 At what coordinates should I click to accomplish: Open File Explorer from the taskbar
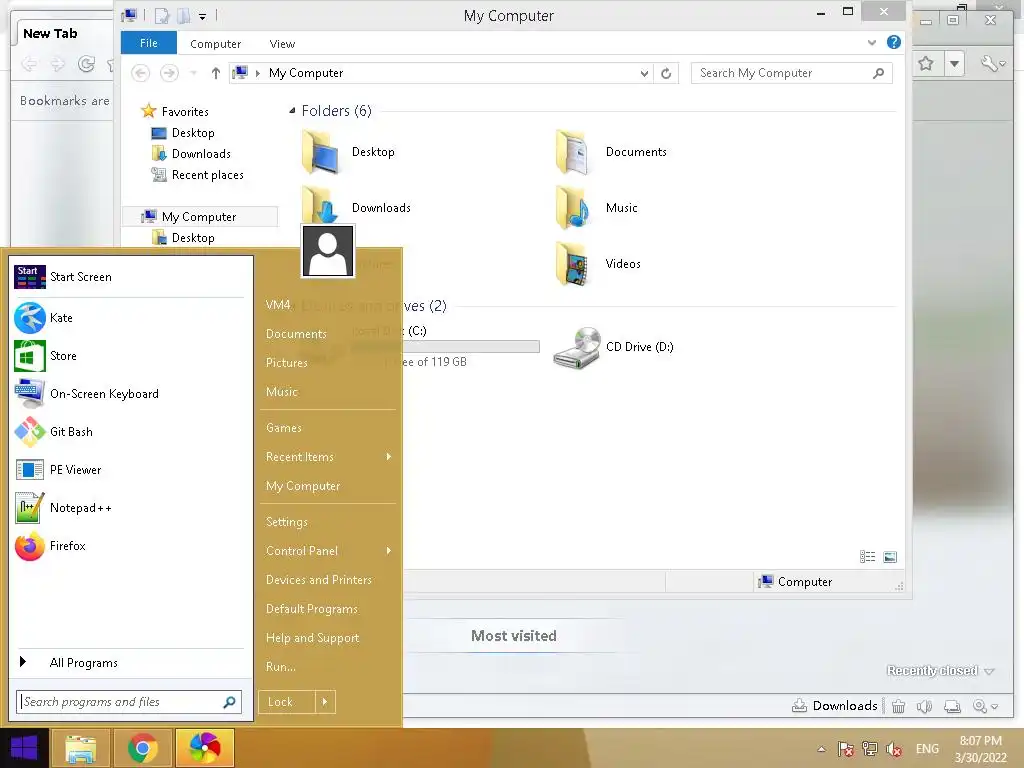point(80,748)
